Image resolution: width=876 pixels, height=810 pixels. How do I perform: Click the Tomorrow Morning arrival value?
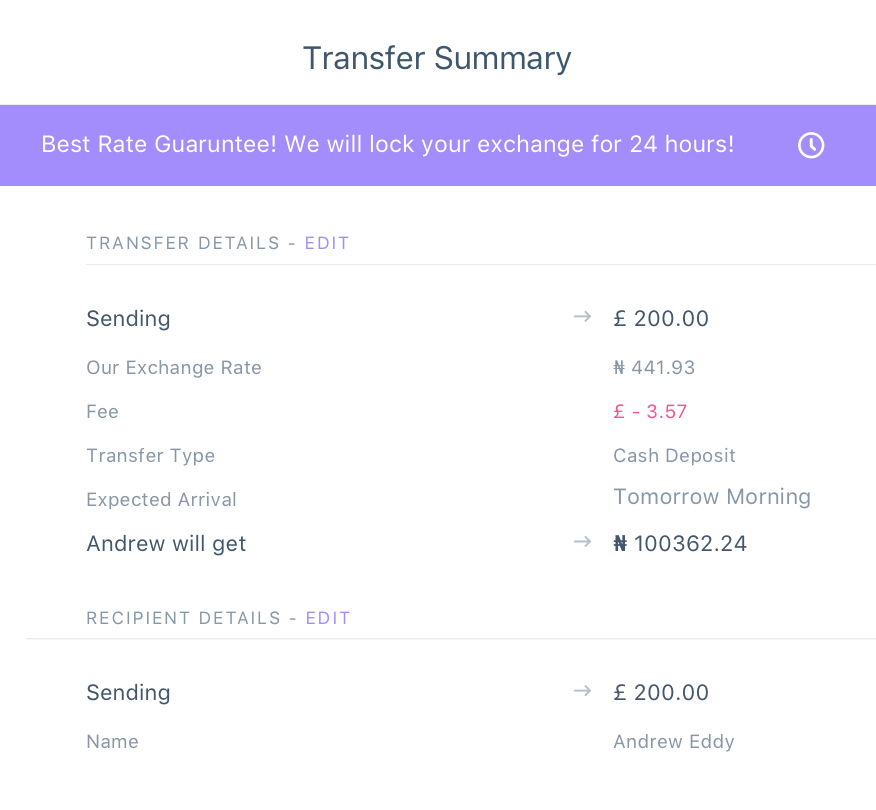point(712,497)
